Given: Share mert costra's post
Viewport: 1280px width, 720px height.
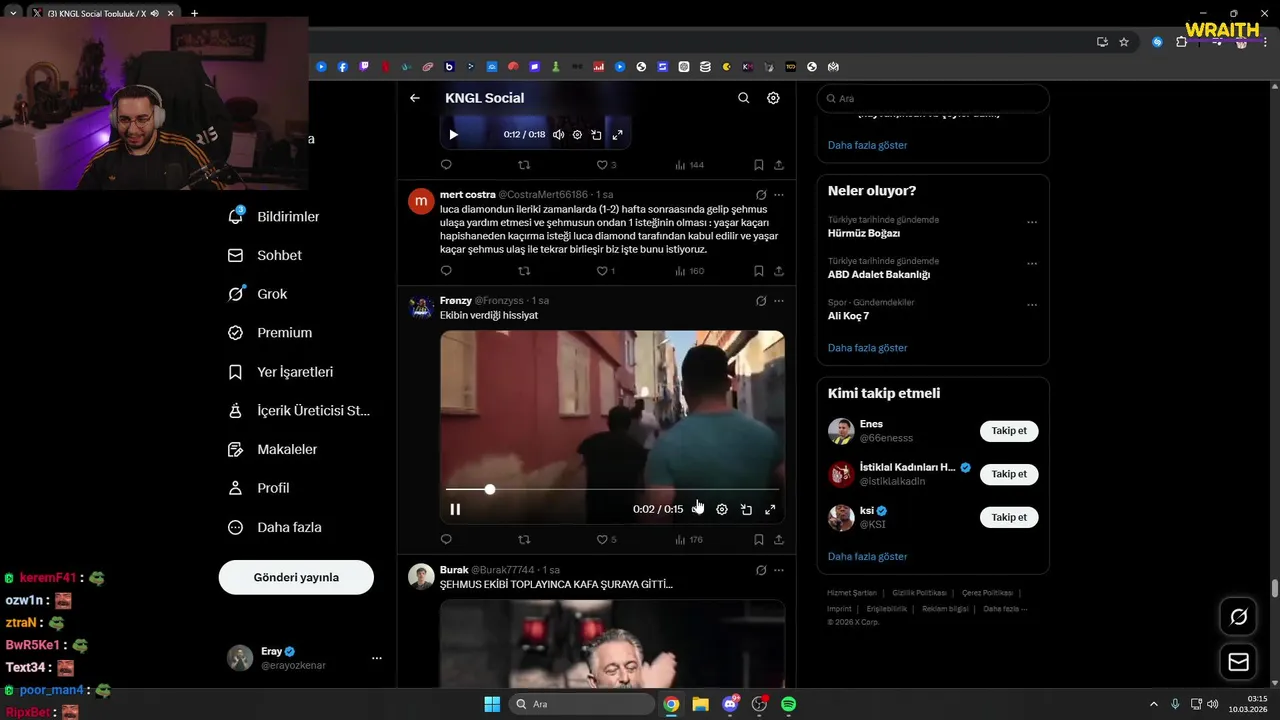Looking at the screenshot, I should click(x=779, y=271).
